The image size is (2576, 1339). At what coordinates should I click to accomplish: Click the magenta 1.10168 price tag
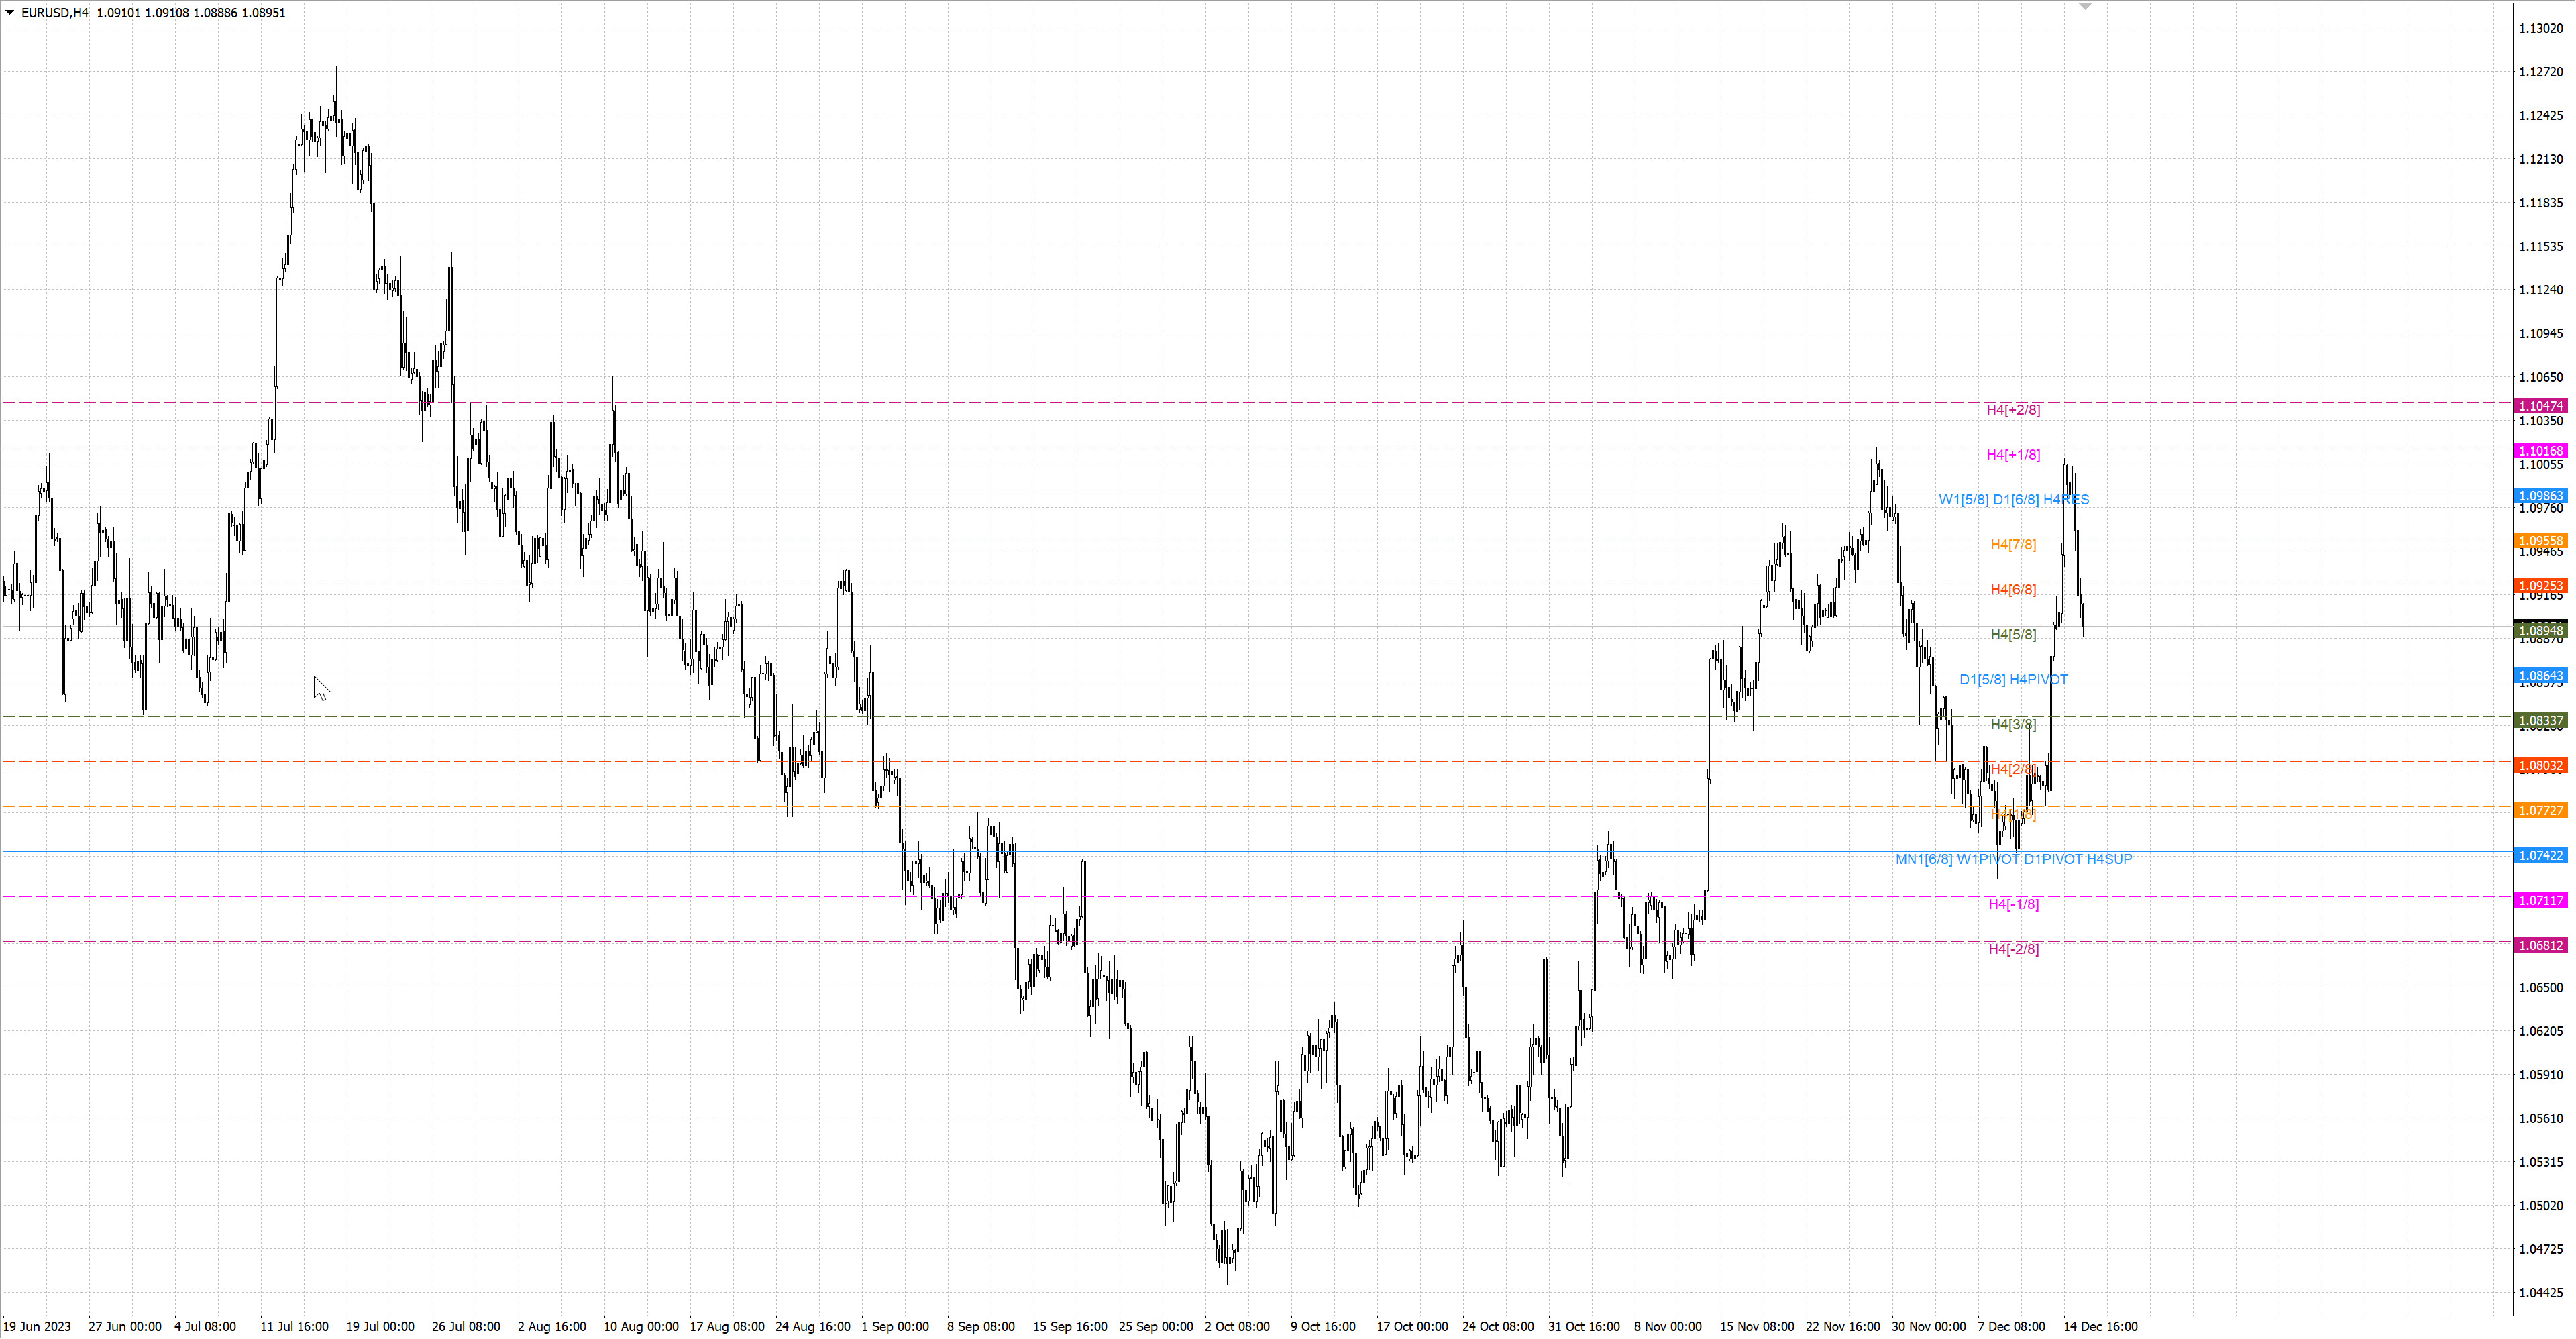(x=2540, y=451)
